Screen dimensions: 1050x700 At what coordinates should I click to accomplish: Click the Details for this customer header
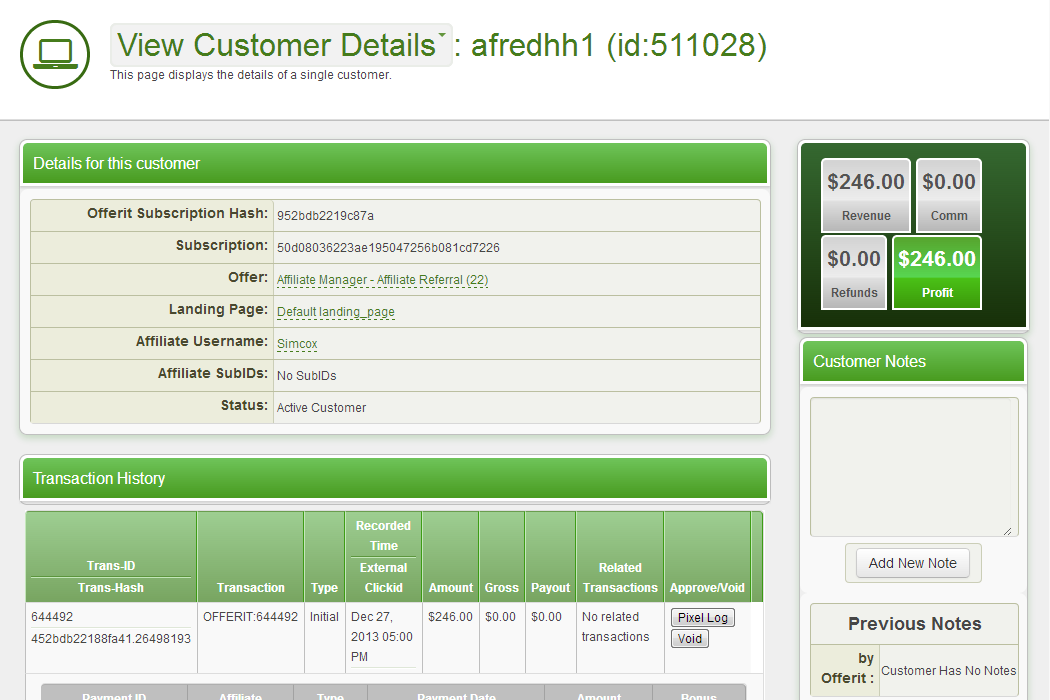click(395, 164)
